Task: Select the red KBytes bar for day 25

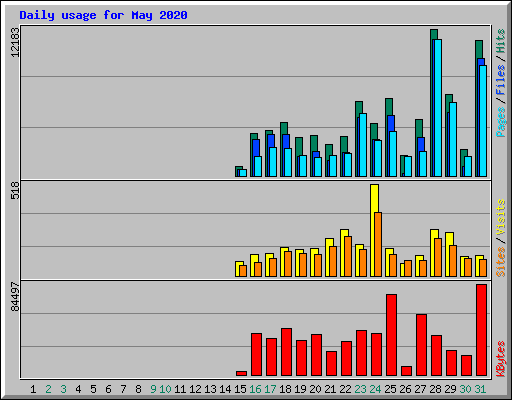Action: [x=391, y=335]
